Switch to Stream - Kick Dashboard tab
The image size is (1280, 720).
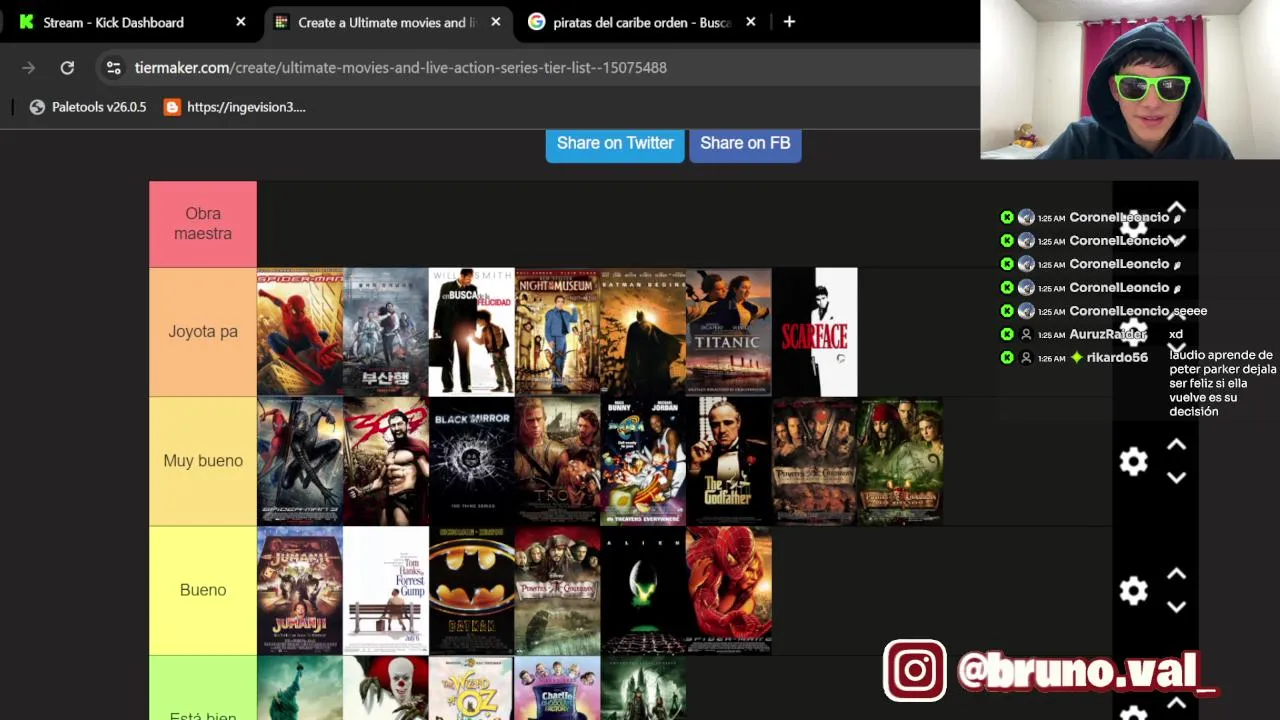pyautogui.click(x=130, y=22)
